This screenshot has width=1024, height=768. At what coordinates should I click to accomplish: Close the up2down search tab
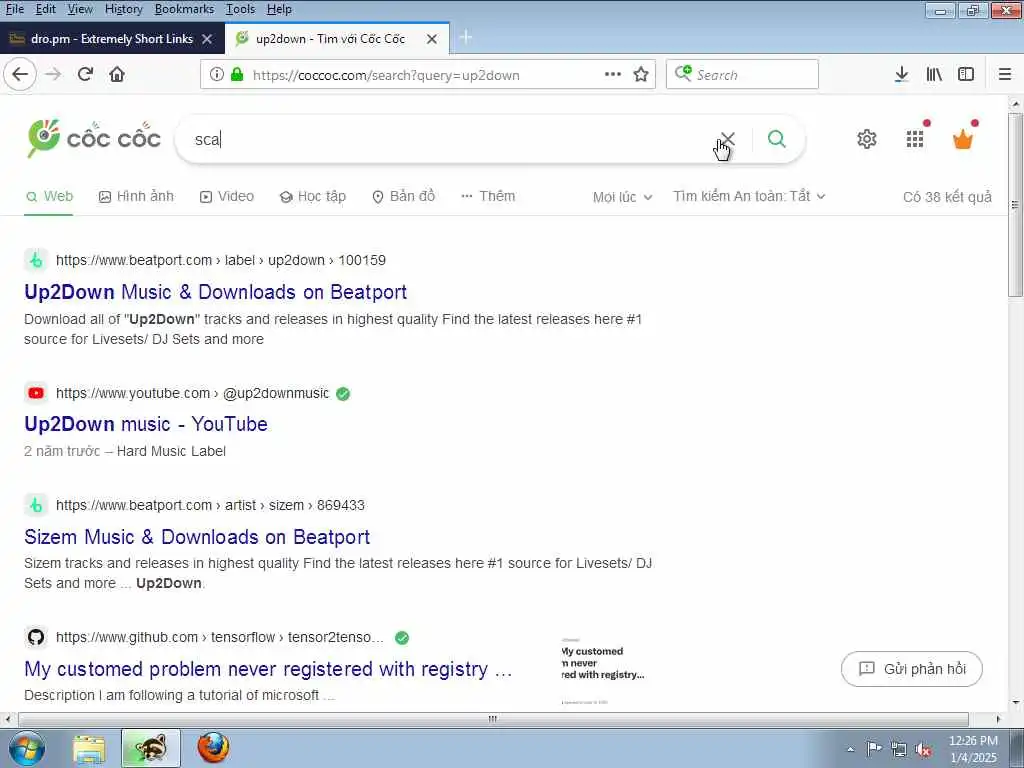432,39
